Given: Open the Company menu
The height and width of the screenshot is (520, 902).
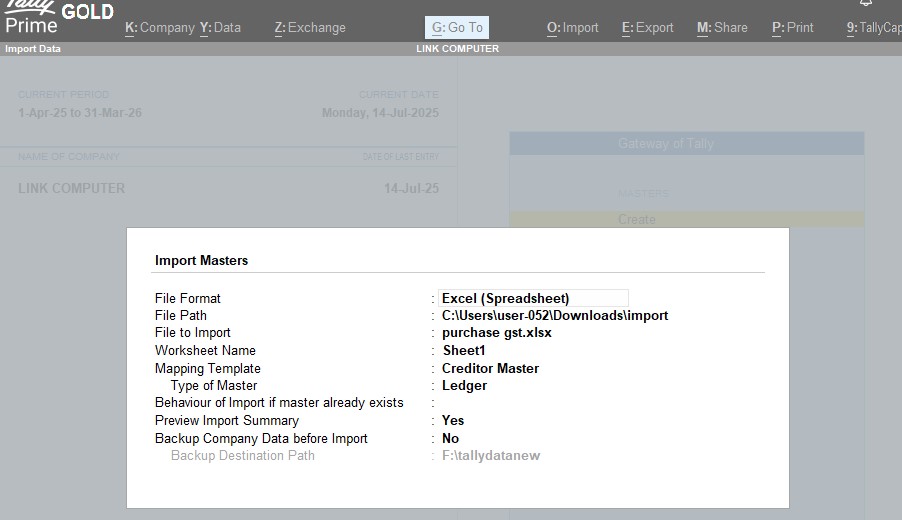Looking at the screenshot, I should (x=160, y=28).
